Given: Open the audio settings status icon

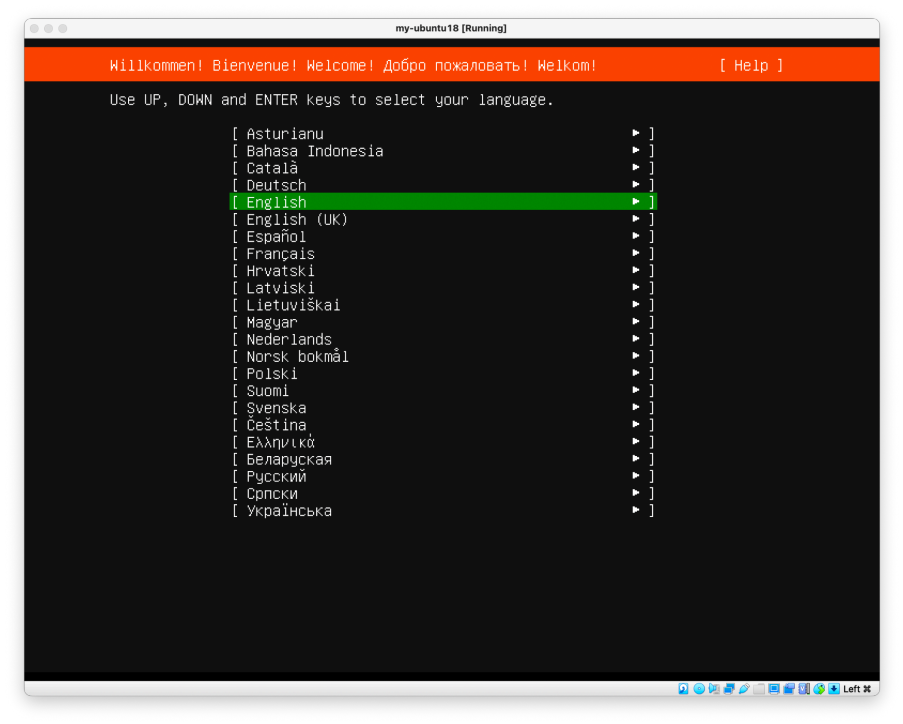Looking at the screenshot, I should coord(714,688).
